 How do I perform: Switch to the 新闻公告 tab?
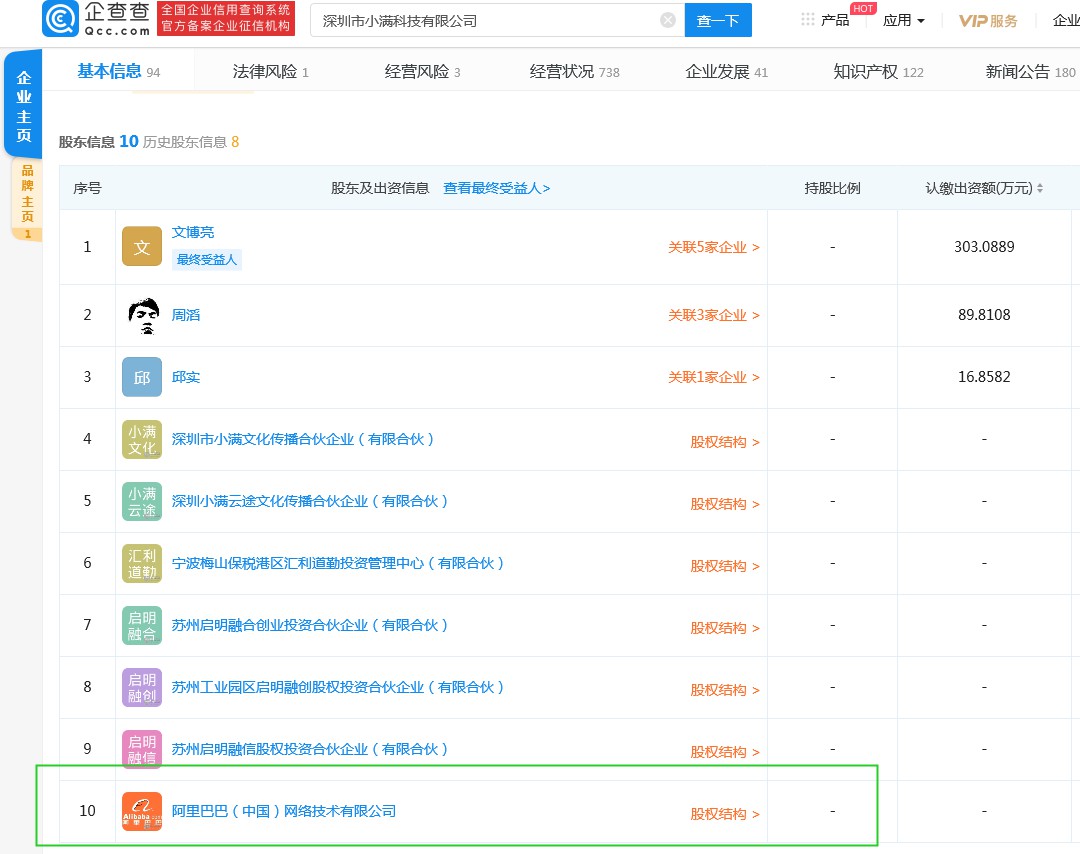click(1030, 72)
